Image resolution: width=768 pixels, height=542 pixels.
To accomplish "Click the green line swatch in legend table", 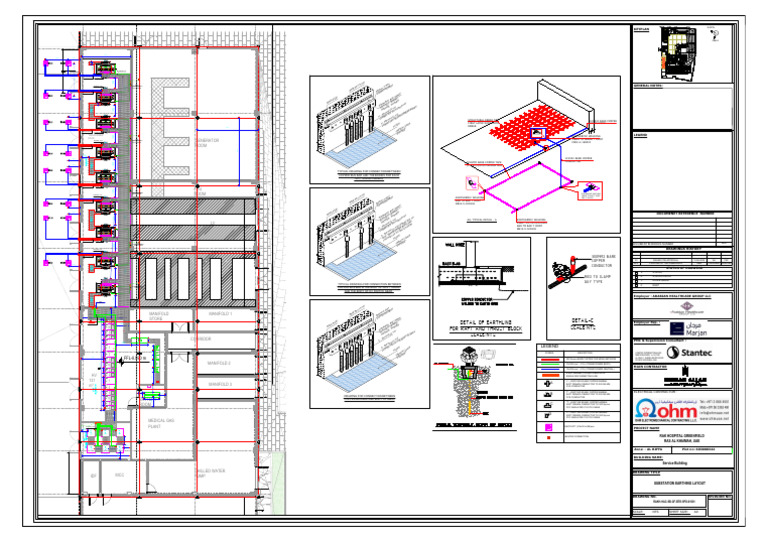I will click(x=549, y=364).
